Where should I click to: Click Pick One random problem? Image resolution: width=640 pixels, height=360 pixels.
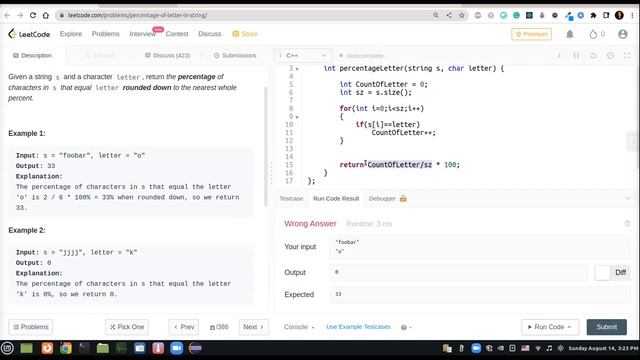127,327
